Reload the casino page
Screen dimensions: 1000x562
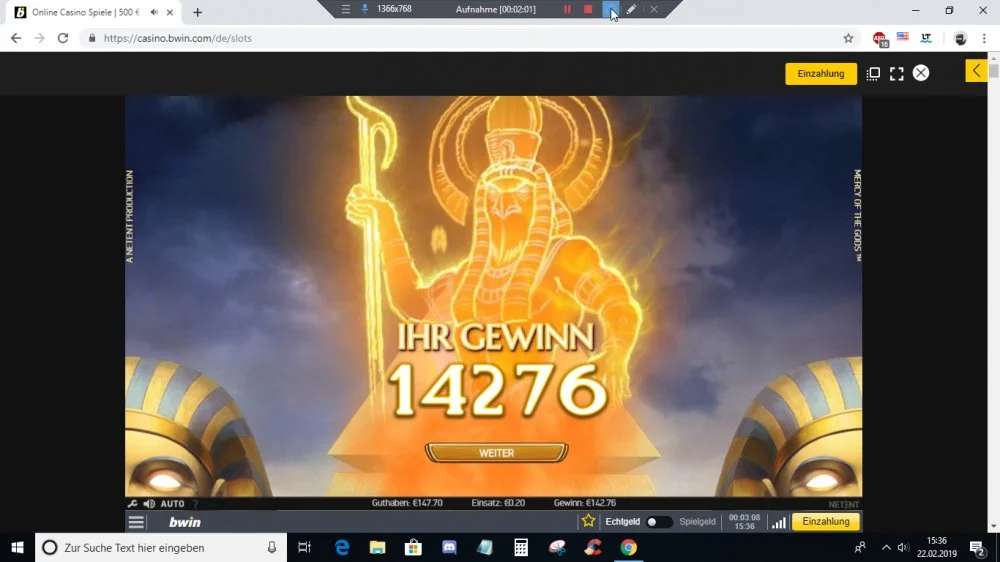(62, 38)
